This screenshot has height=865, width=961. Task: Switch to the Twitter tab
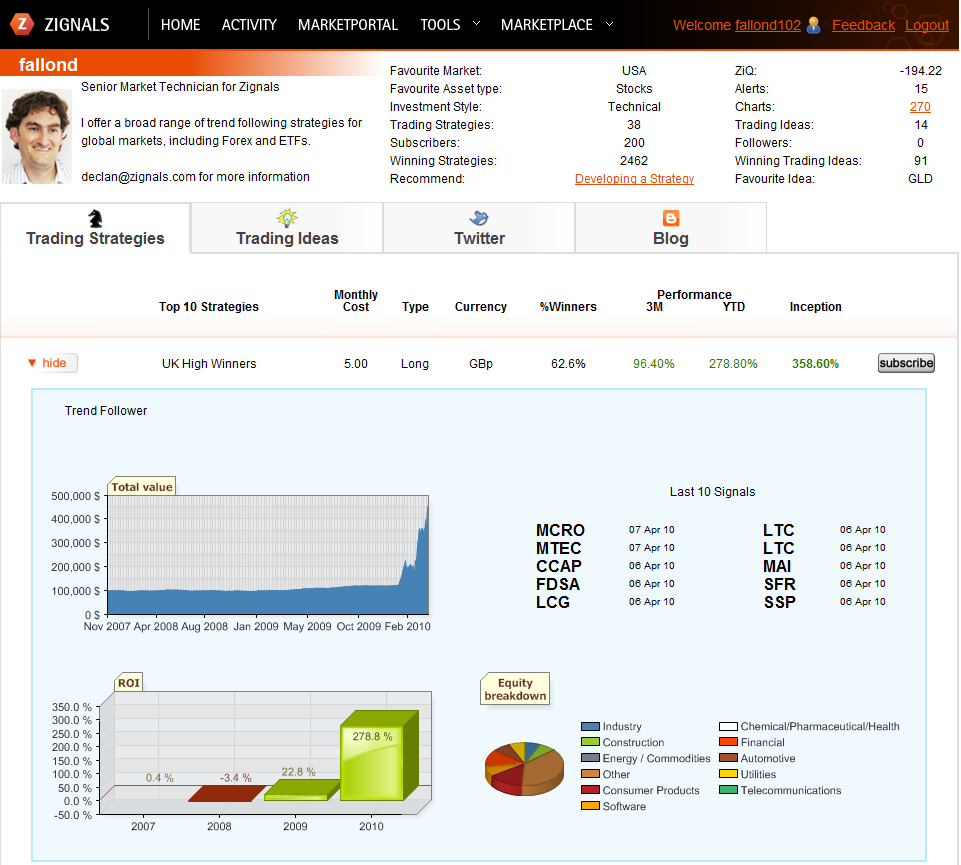click(x=479, y=228)
